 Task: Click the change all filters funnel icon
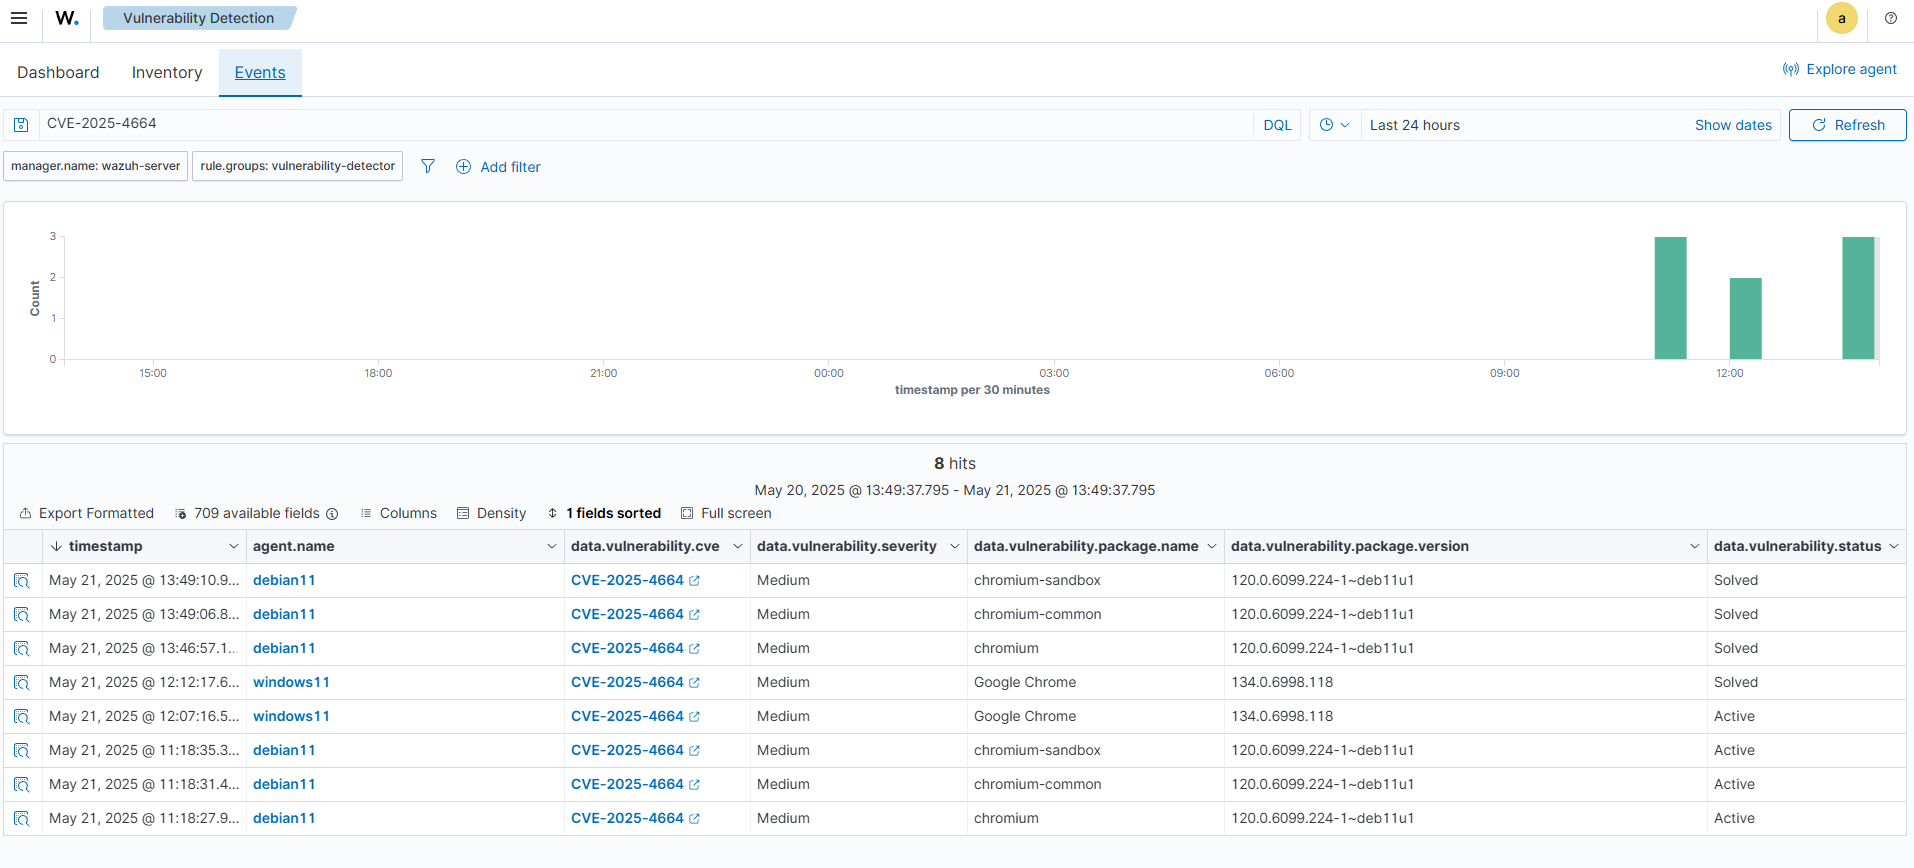428,166
